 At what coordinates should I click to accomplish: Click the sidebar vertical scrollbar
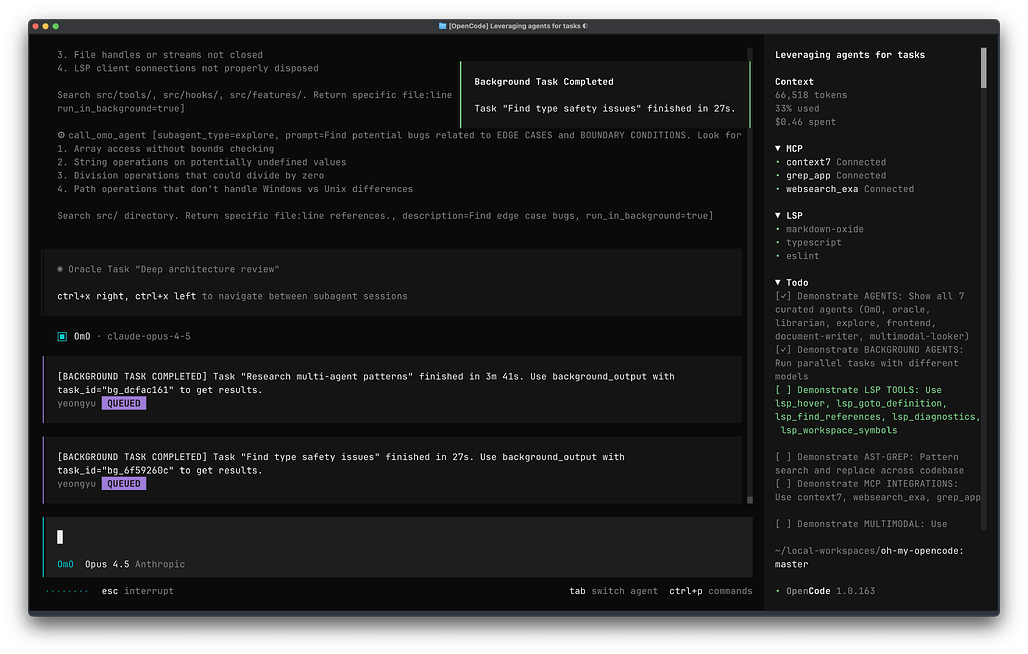(984, 70)
